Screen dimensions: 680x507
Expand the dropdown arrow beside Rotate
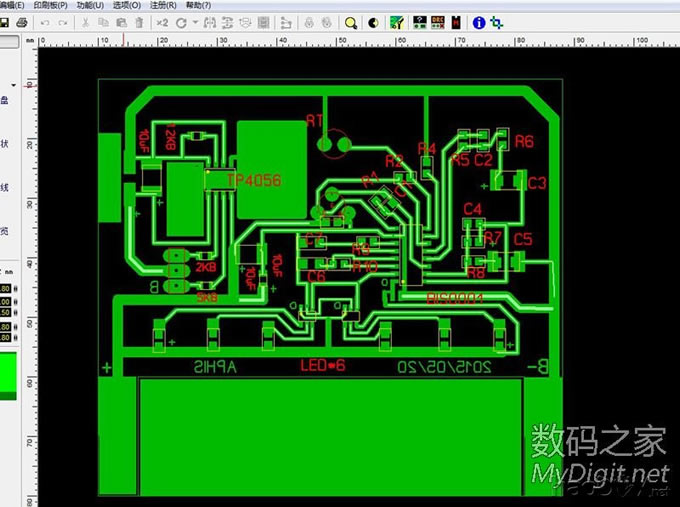point(192,22)
